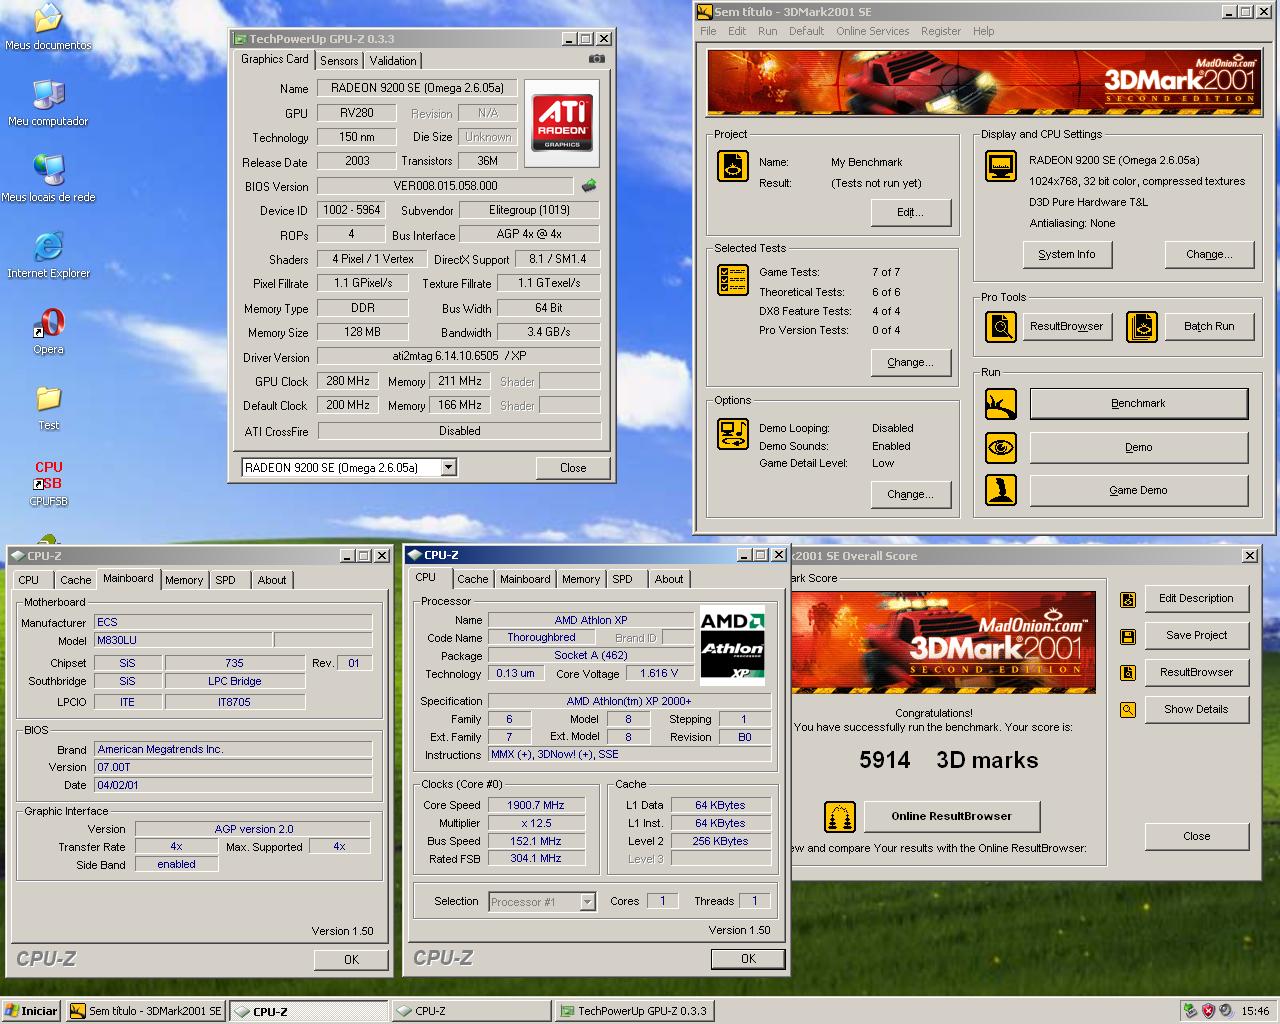This screenshot has width=1280, height=1024.
Task: Switch to the Sensors tab in GPU-Z
Action: point(339,61)
